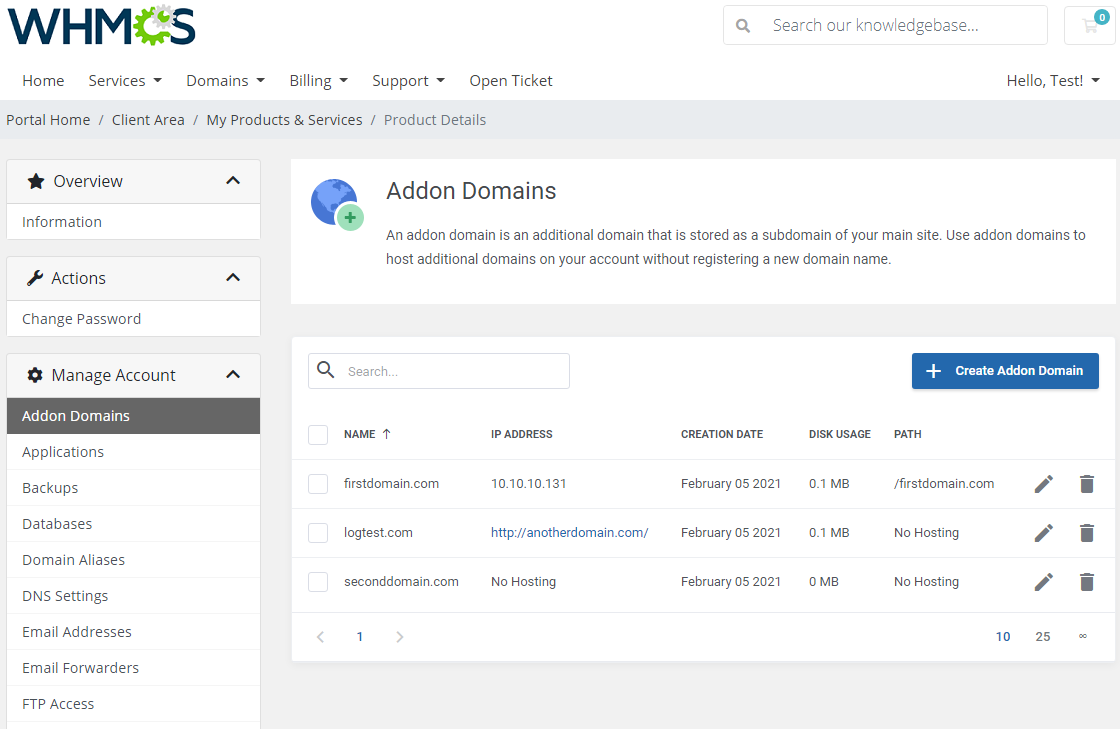Click the table search magnifier icon

click(x=326, y=370)
